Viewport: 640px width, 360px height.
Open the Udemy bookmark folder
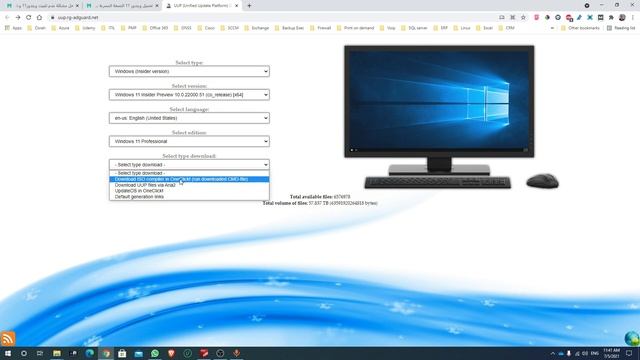click(84, 28)
